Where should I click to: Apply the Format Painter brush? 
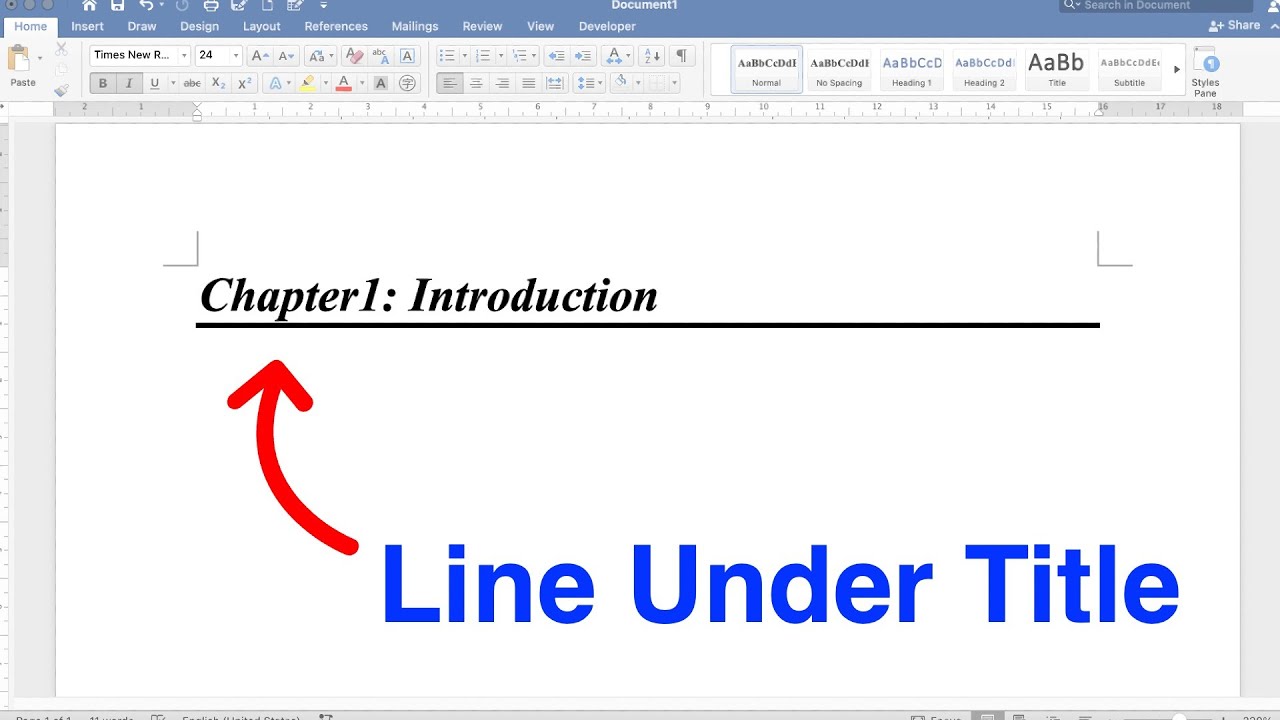pos(61,90)
